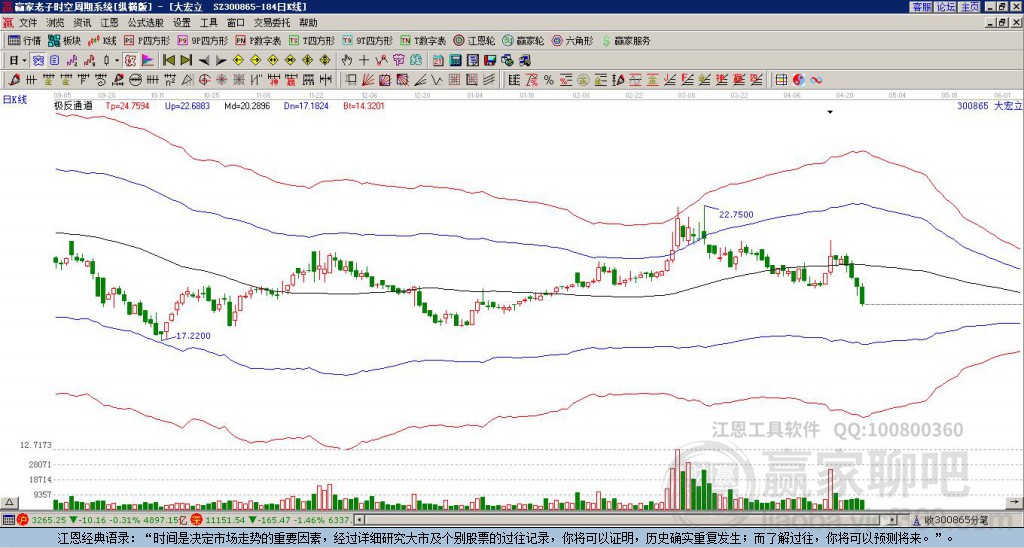Viewport: 1024px width, 548px height.
Task: Jump to first bar with skip-start icon
Action: click(x=168, y=61)
